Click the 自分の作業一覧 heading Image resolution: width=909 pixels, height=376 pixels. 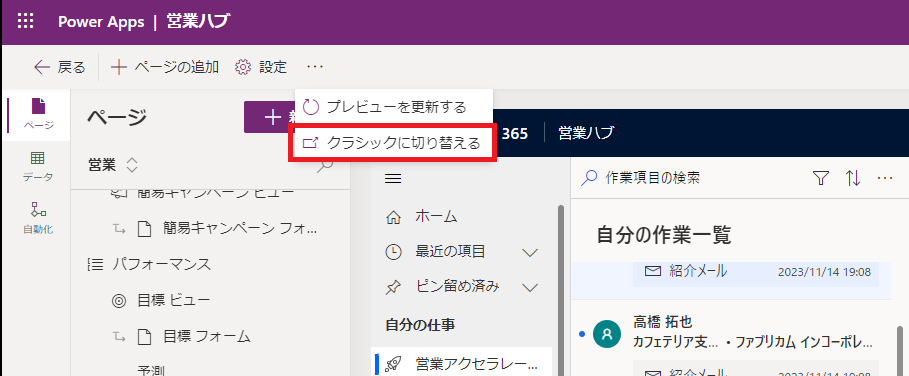coord(664,235)
